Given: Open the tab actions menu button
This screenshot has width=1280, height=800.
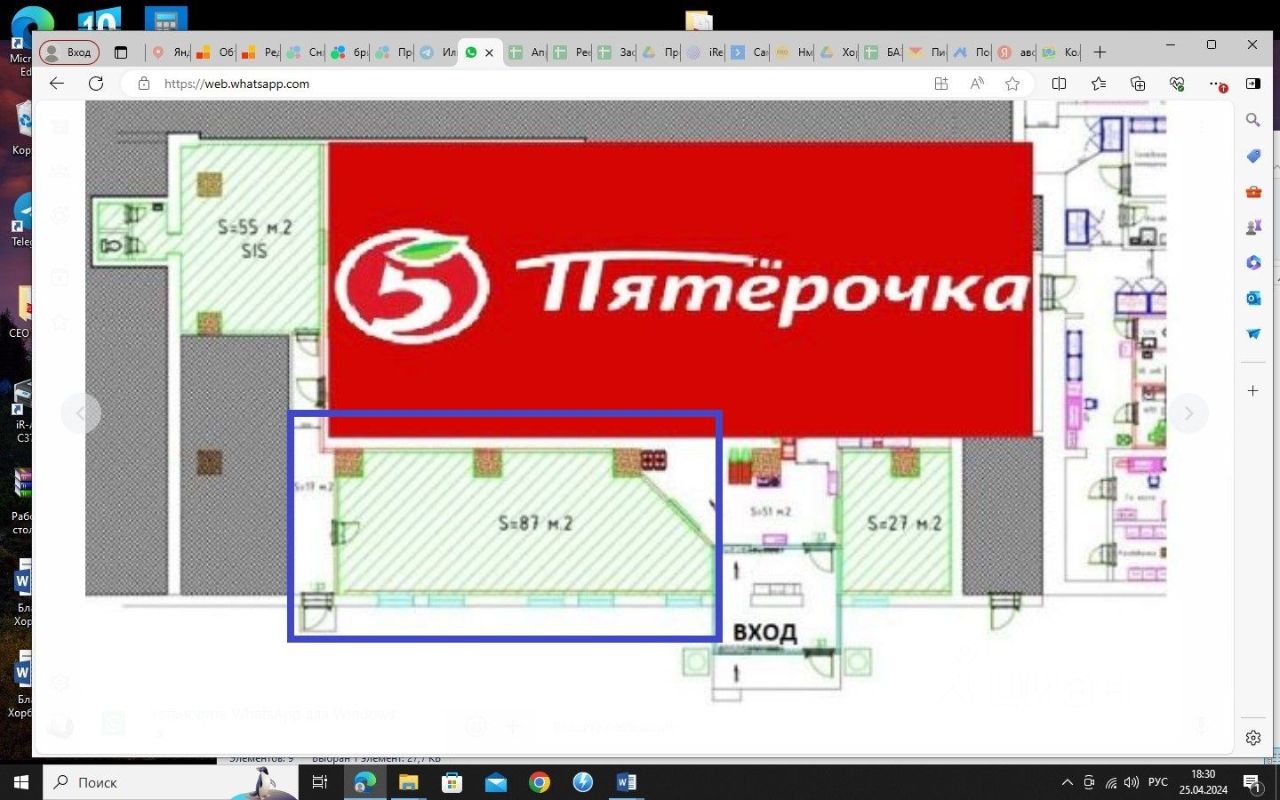Looking at the screenshot, I should point(121,52).
